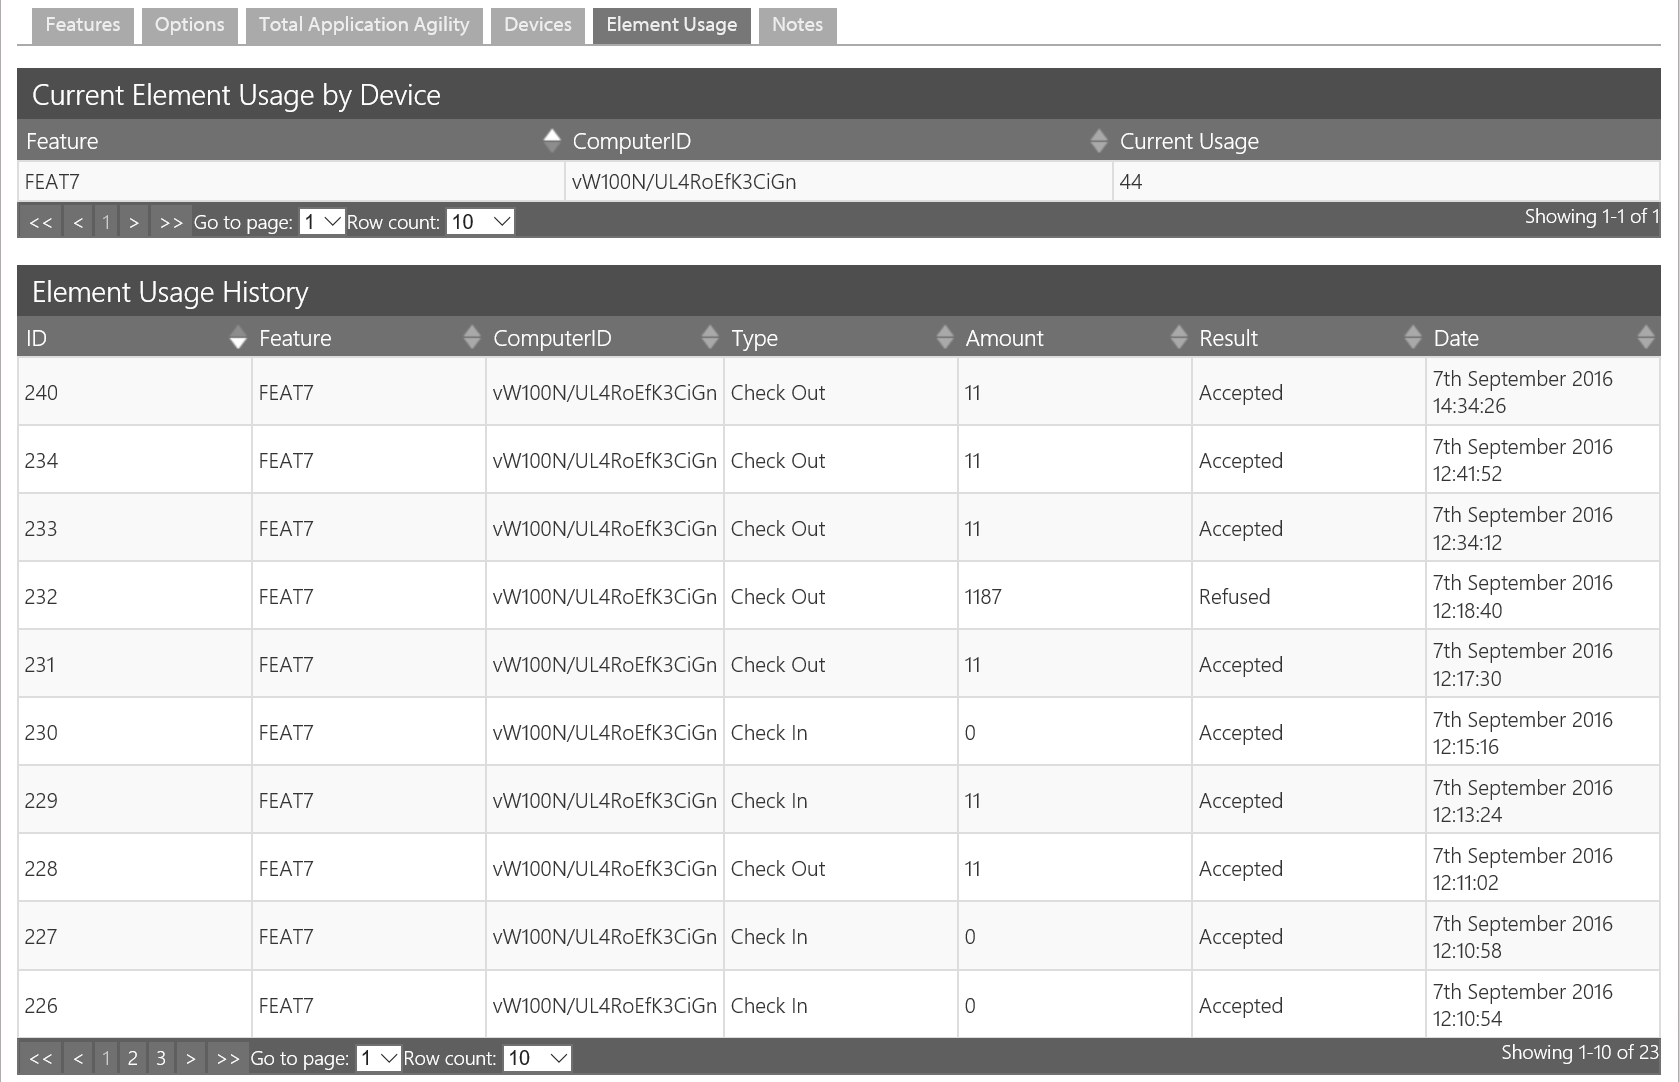Open Total Application Agility tab
Screen dimensions: 1679x1082
[364, 25]
